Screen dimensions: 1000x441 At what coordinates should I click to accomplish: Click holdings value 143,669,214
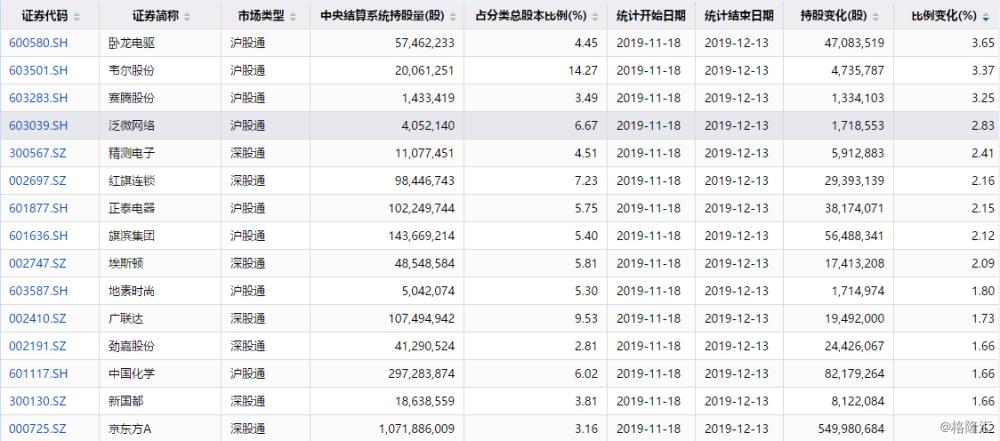[422, 236]
